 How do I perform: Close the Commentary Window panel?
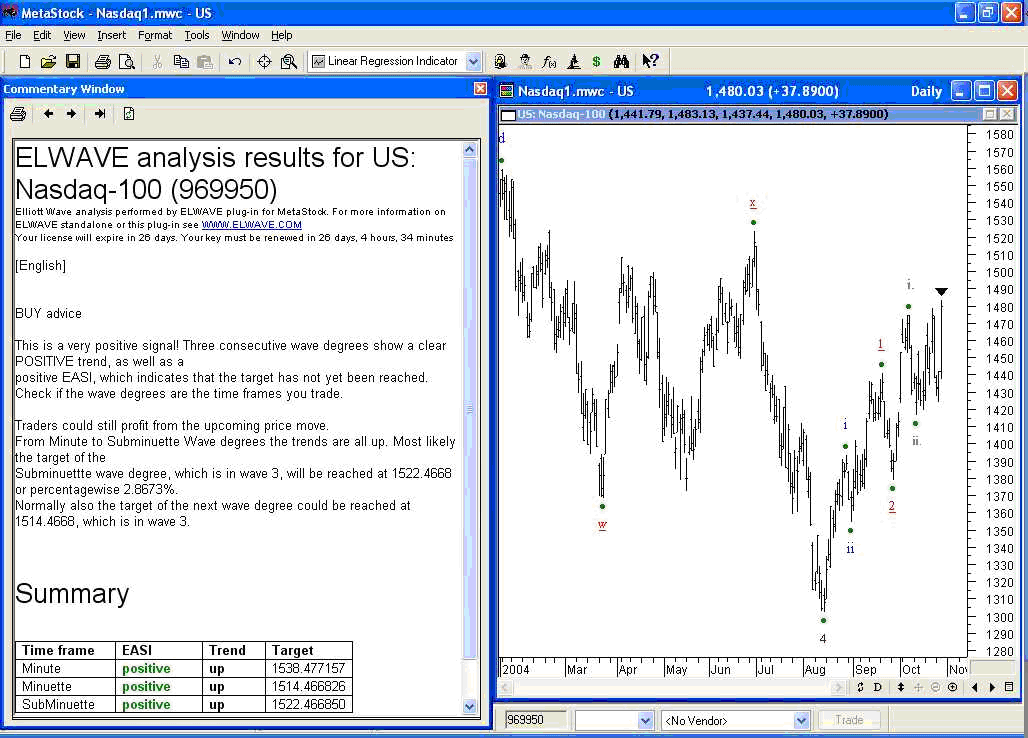(x=480, y=89)
